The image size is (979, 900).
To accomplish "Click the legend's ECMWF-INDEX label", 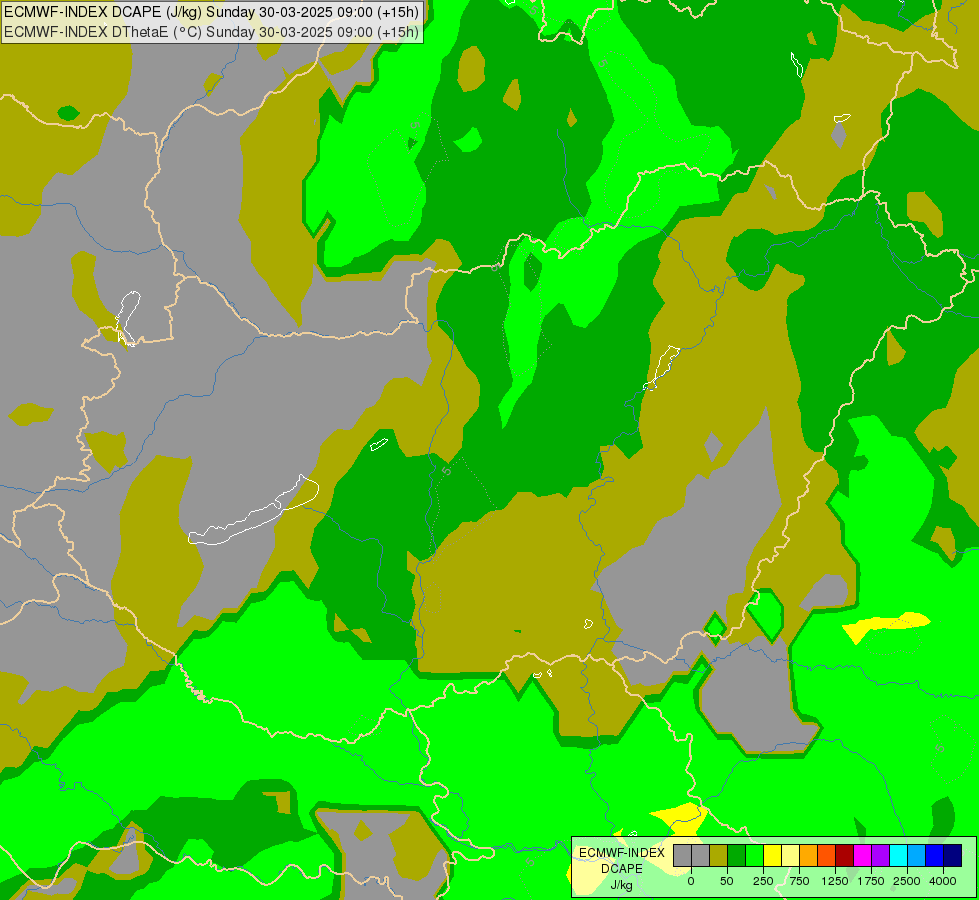I will 622,853.
